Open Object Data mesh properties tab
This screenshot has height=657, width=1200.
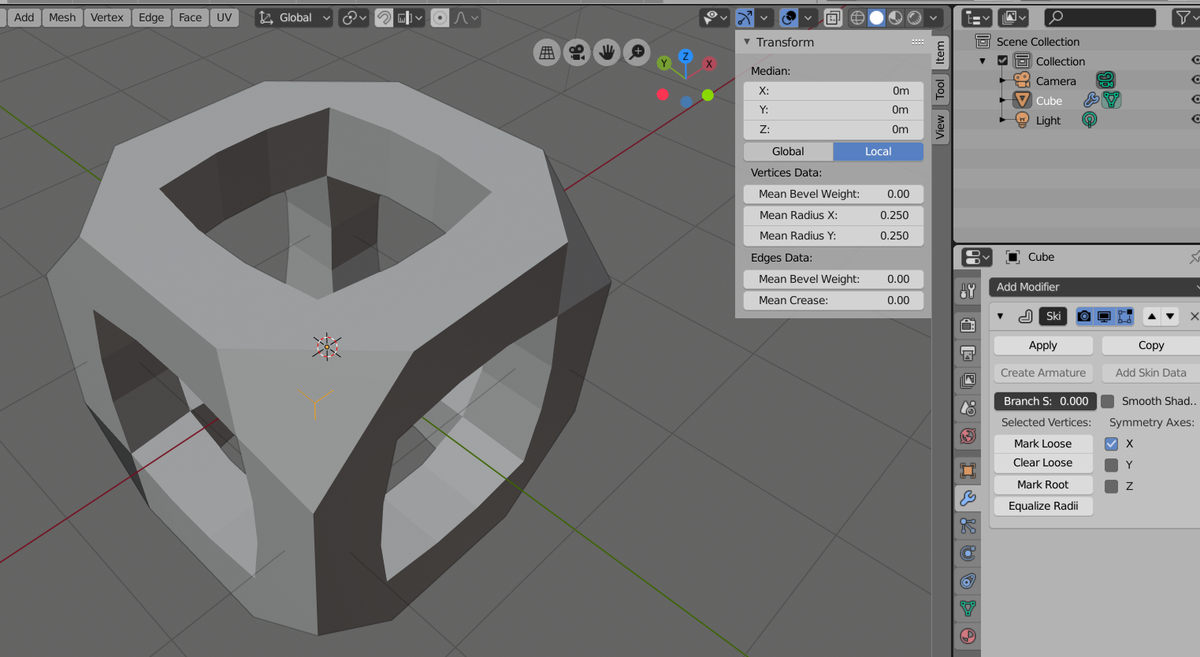click(x=968, y=608)
